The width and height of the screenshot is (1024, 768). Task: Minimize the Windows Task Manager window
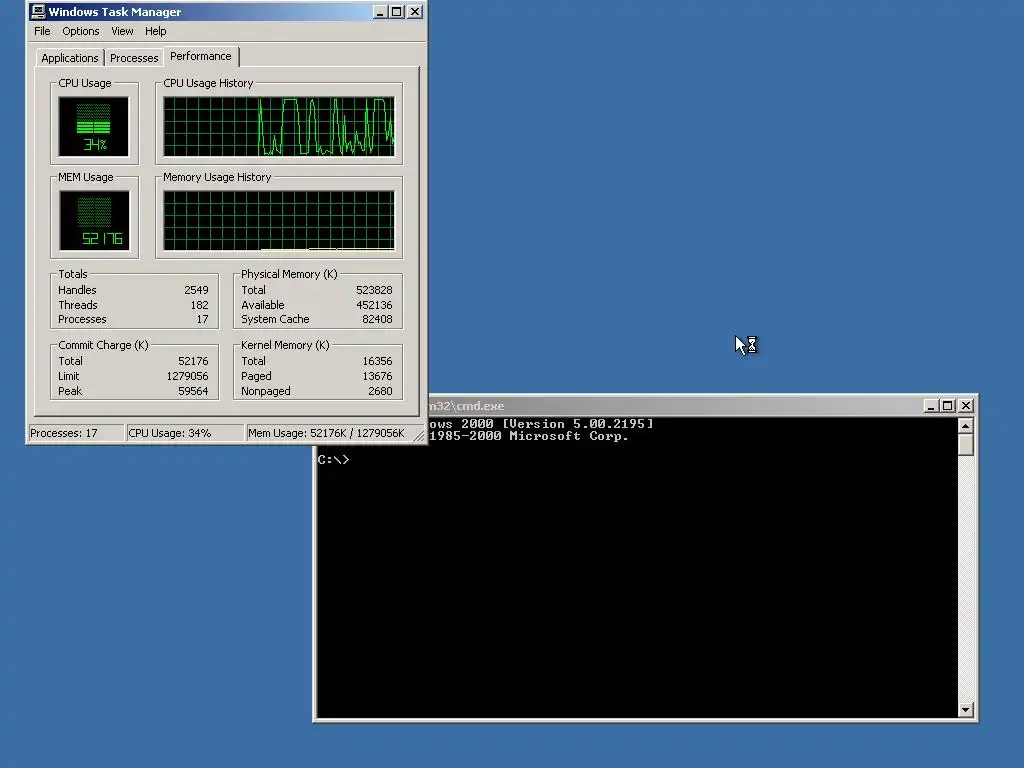pos(380,12)
